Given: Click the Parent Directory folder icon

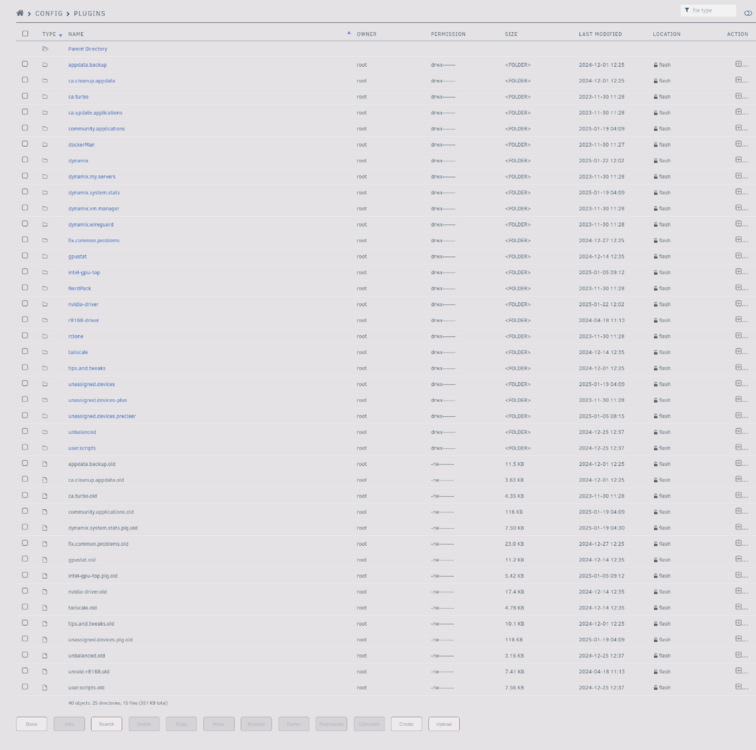Looking at the screenshot, I should (x=45, y=49).
